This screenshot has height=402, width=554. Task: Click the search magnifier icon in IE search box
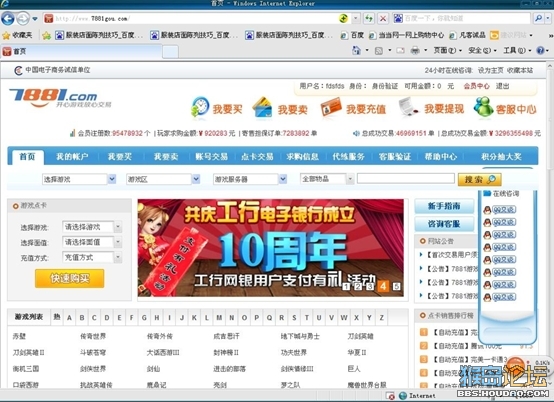(x=538, y=18)
